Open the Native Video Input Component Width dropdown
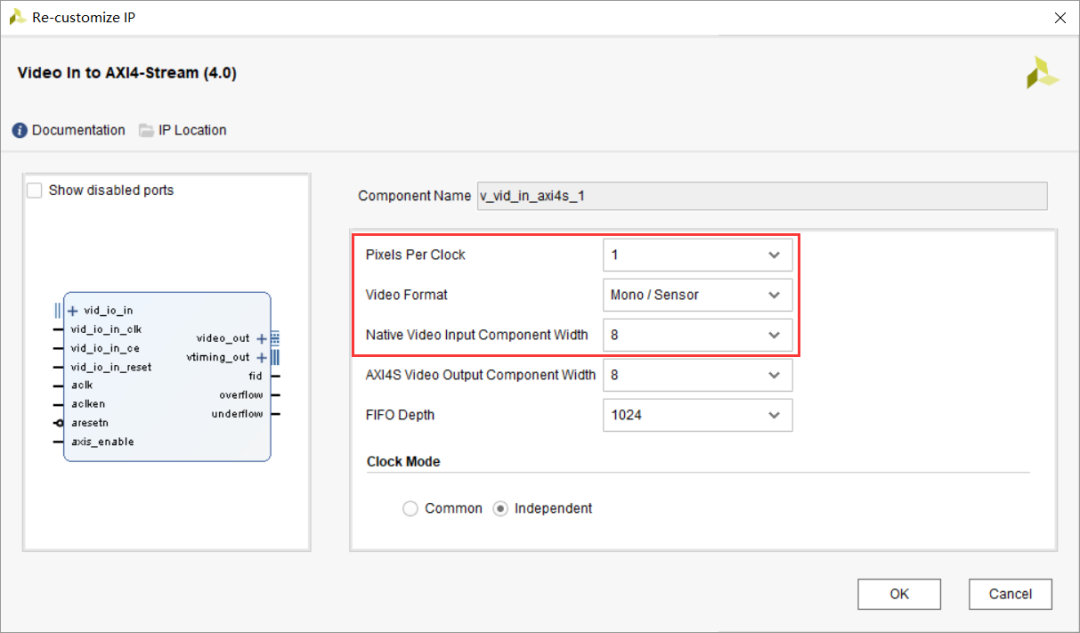Image resolution: width=1080 pixels, height=633 pixels. [x=697, y=335]
